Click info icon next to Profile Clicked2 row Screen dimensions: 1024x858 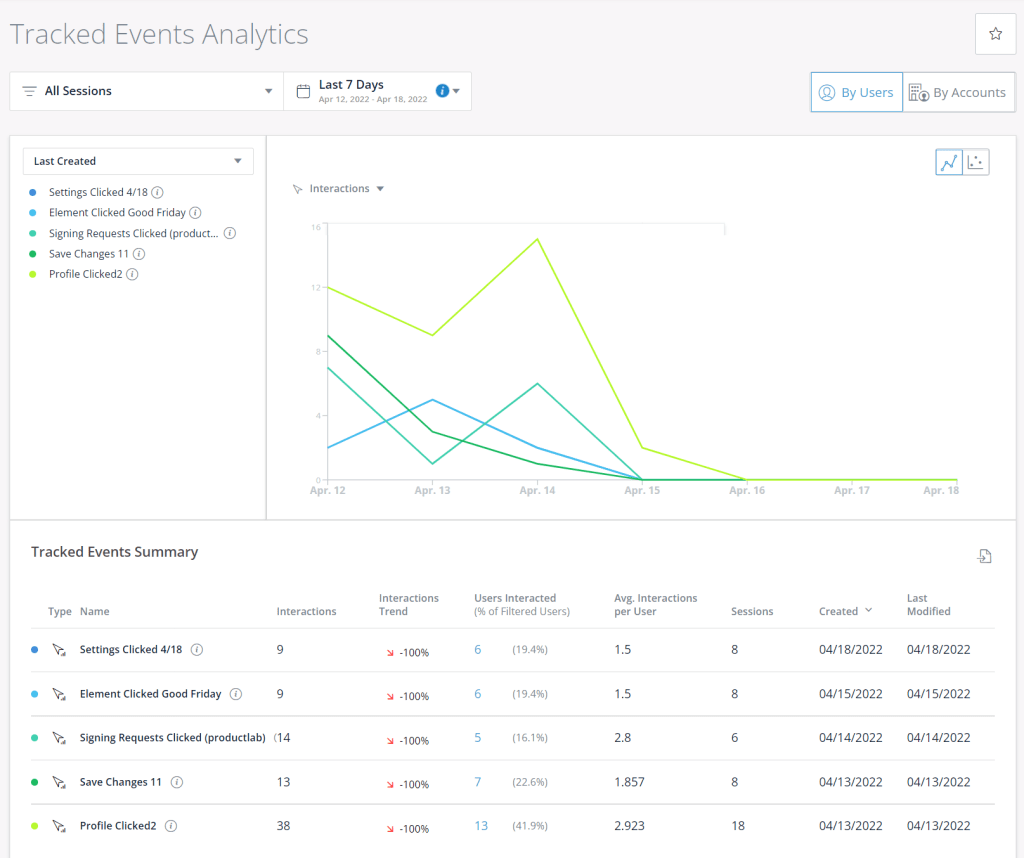click(171, 826)
